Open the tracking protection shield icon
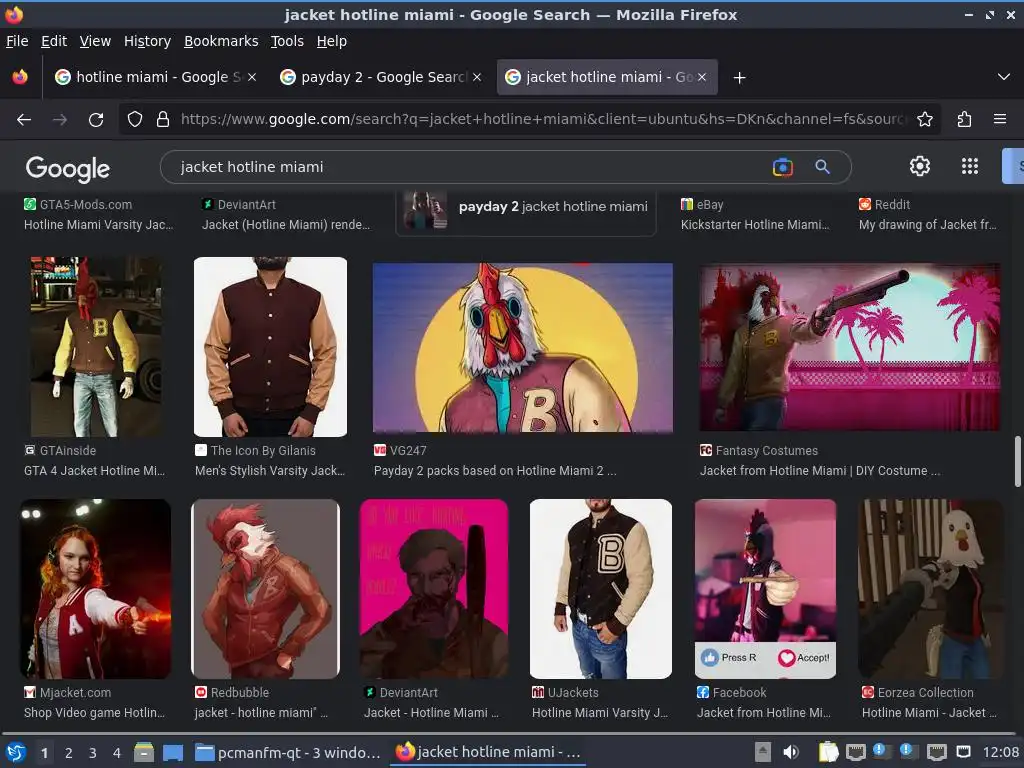 click(x=135, y=120)
